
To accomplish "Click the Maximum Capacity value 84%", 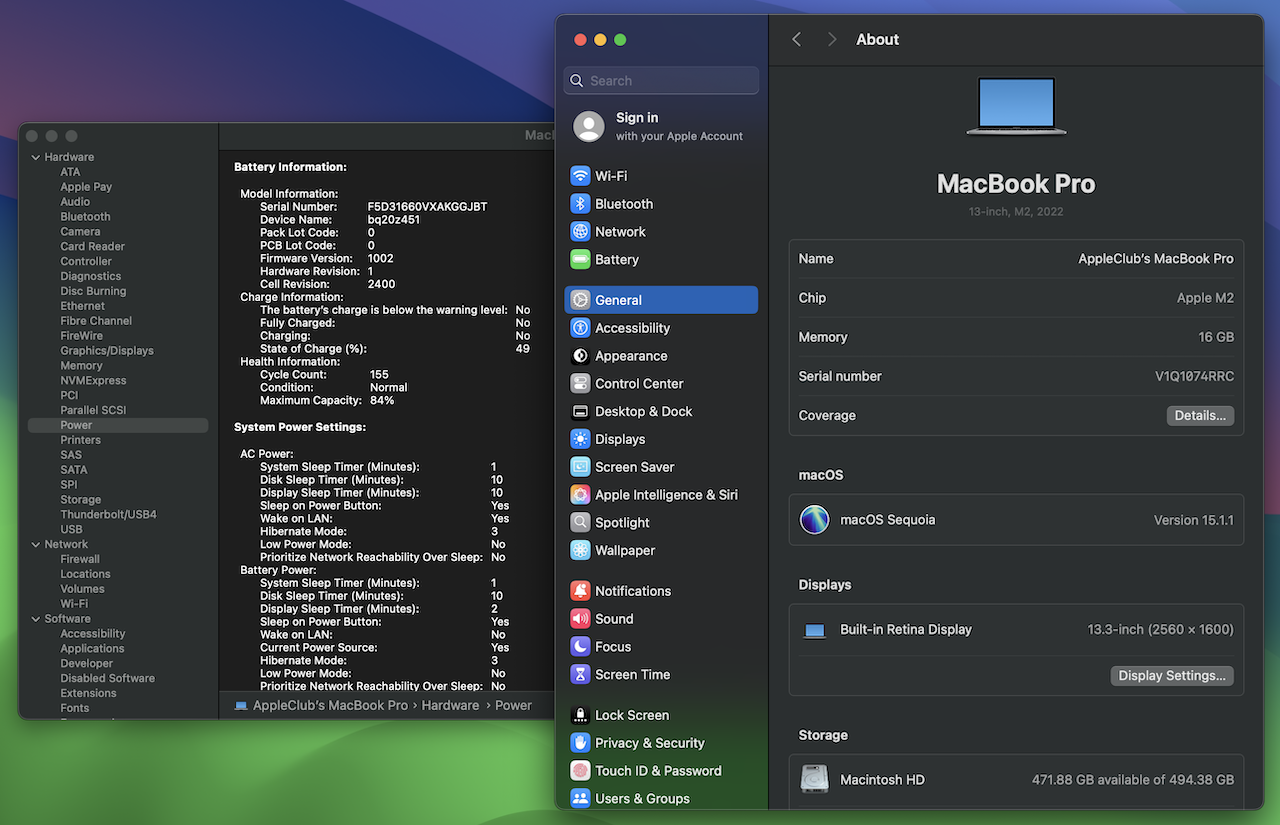I will (x=381, y=401).
